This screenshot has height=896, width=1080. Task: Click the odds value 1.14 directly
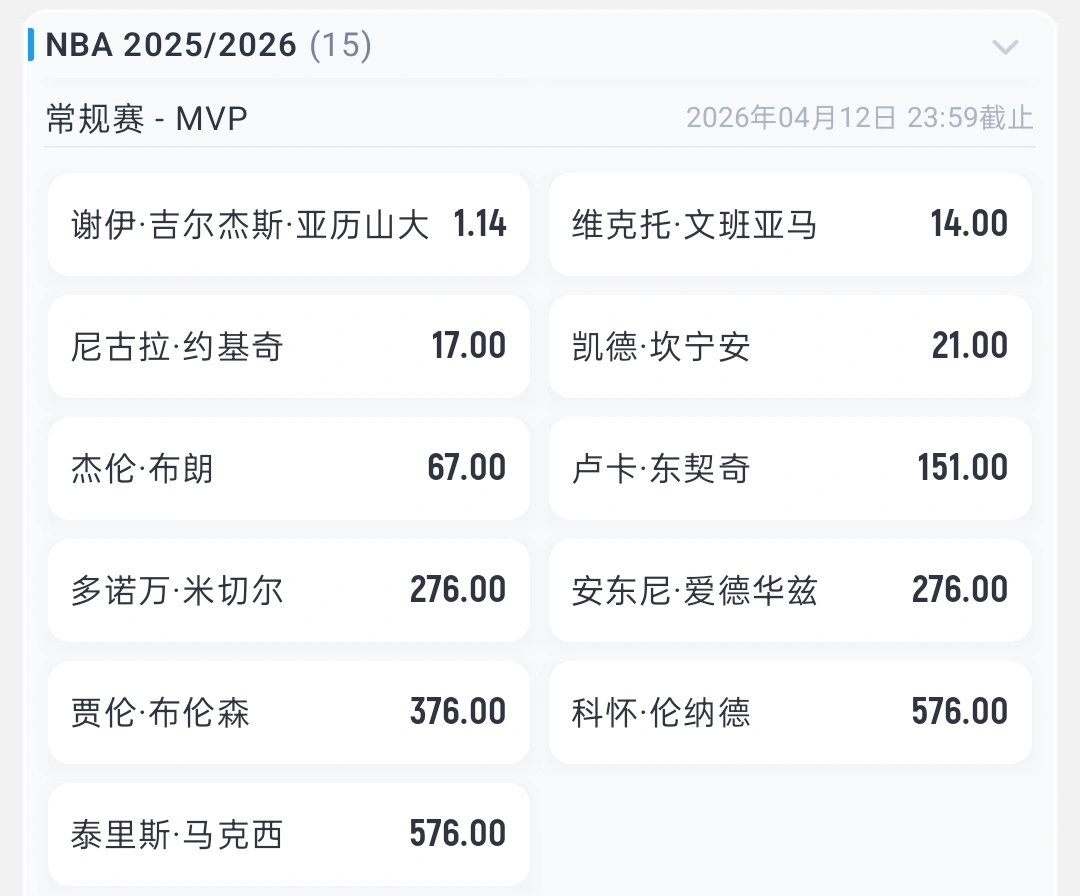tap(481, 224)
